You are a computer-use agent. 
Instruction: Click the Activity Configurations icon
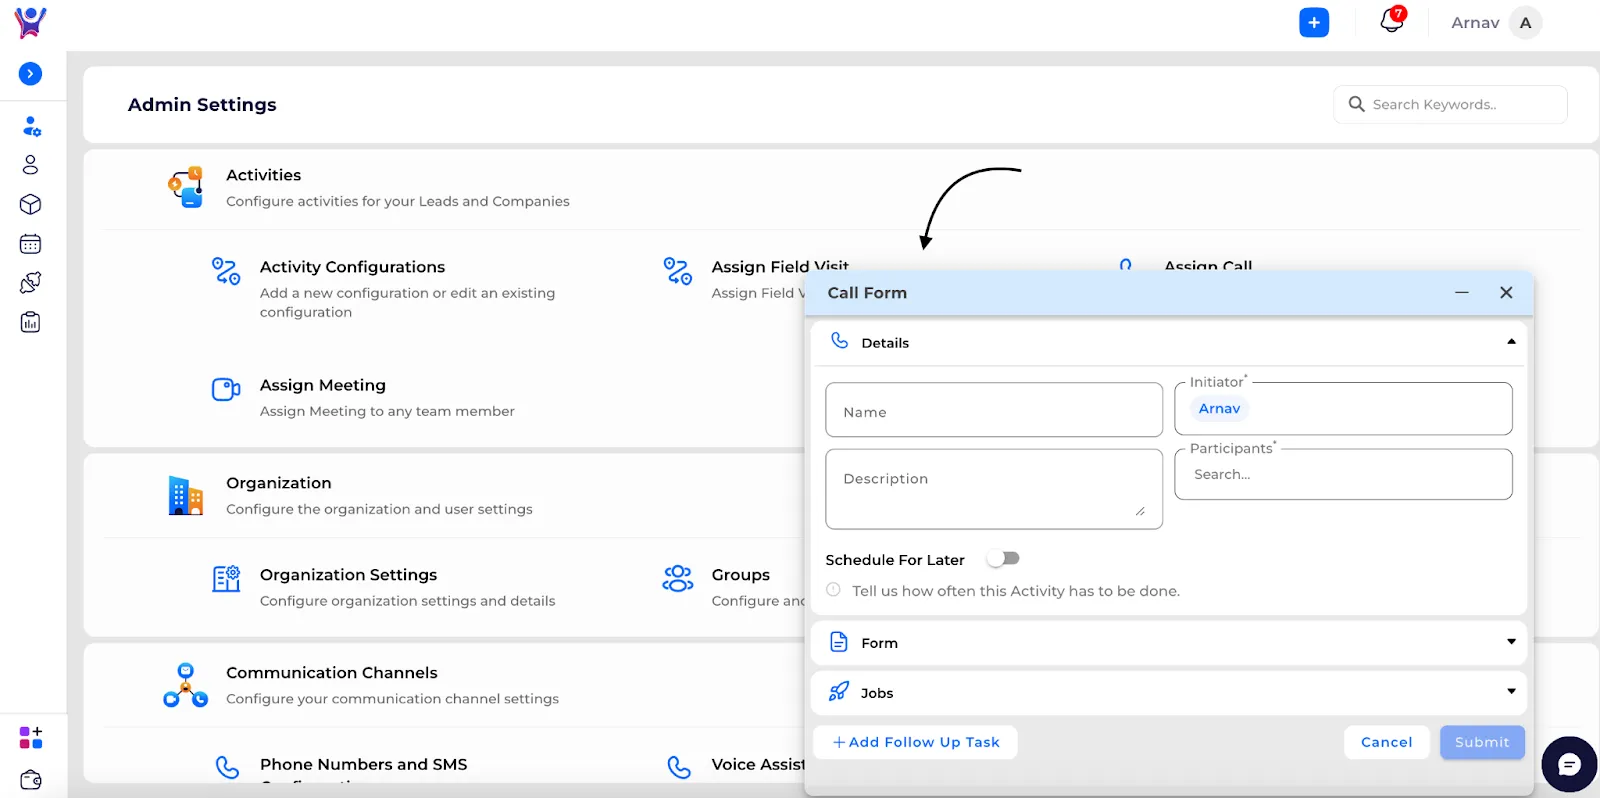click(x=226, y=271)
